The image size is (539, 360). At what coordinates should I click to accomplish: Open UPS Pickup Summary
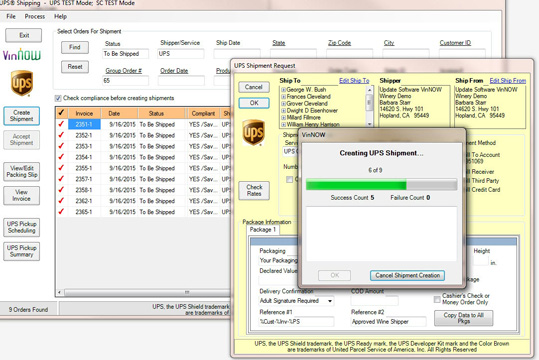pyautogui.click(x=21, y=251)
